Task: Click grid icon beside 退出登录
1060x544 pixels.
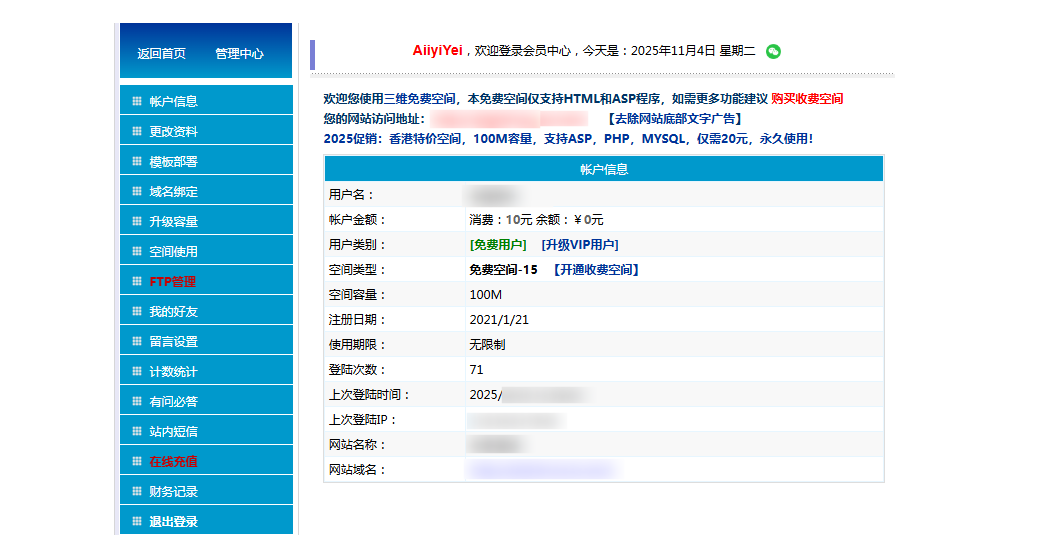Action: tap(136, 521)
